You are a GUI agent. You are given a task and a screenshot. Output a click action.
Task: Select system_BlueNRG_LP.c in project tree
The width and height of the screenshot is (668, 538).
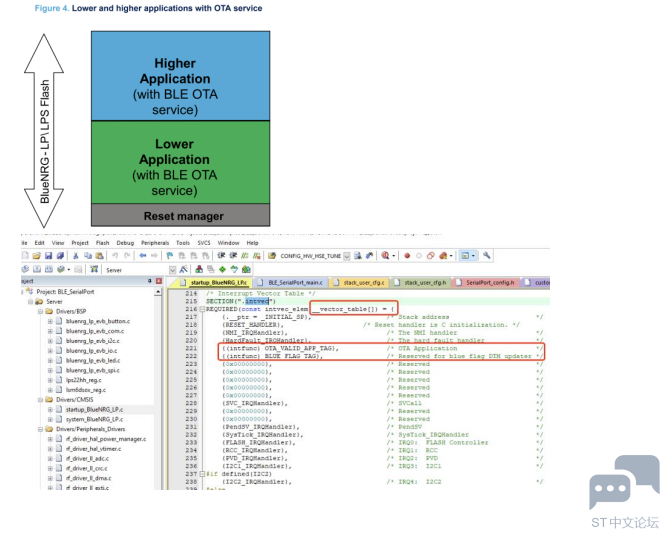click(94, 419)
